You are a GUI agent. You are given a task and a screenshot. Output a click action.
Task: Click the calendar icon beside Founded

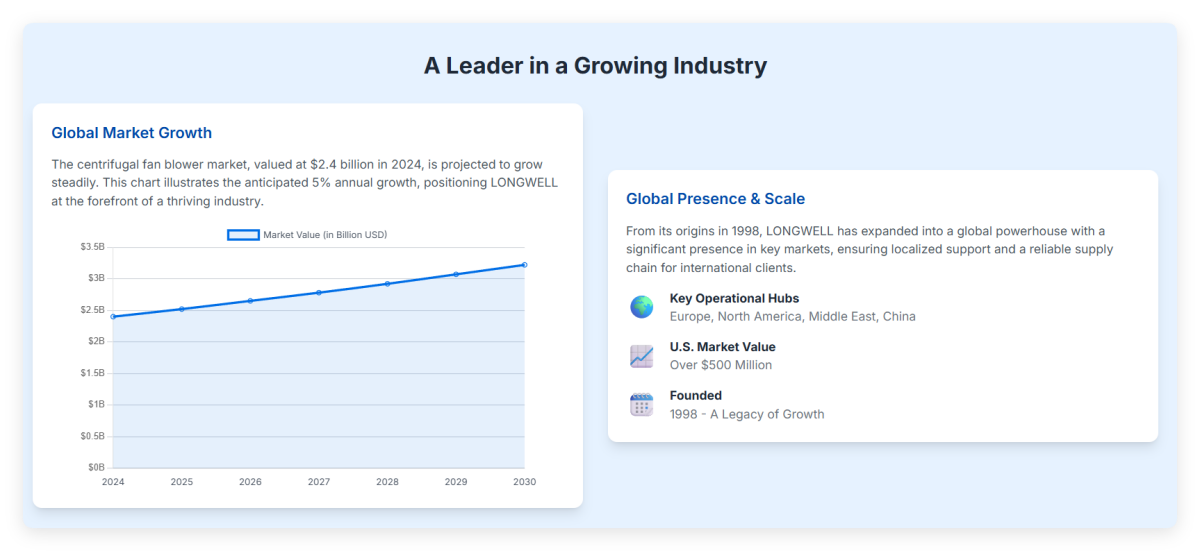(x=642, y=404)
